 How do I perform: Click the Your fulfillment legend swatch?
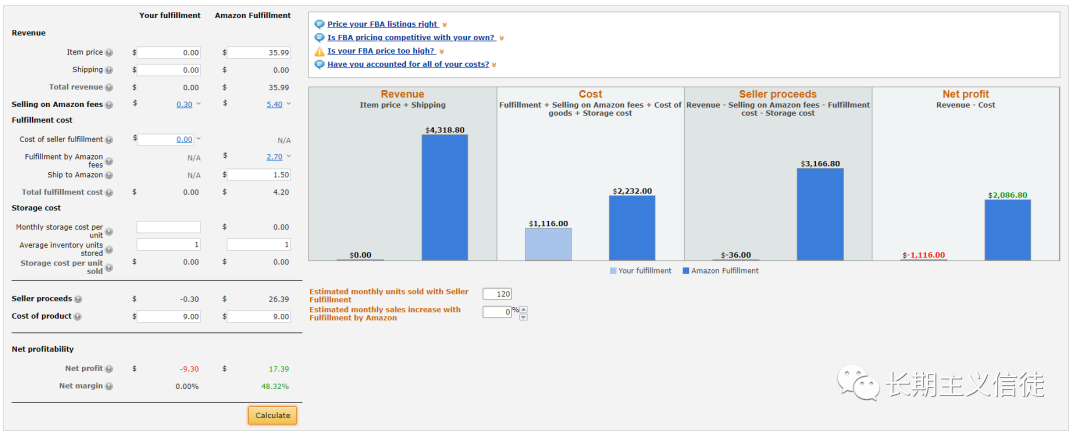coord(614,271)
